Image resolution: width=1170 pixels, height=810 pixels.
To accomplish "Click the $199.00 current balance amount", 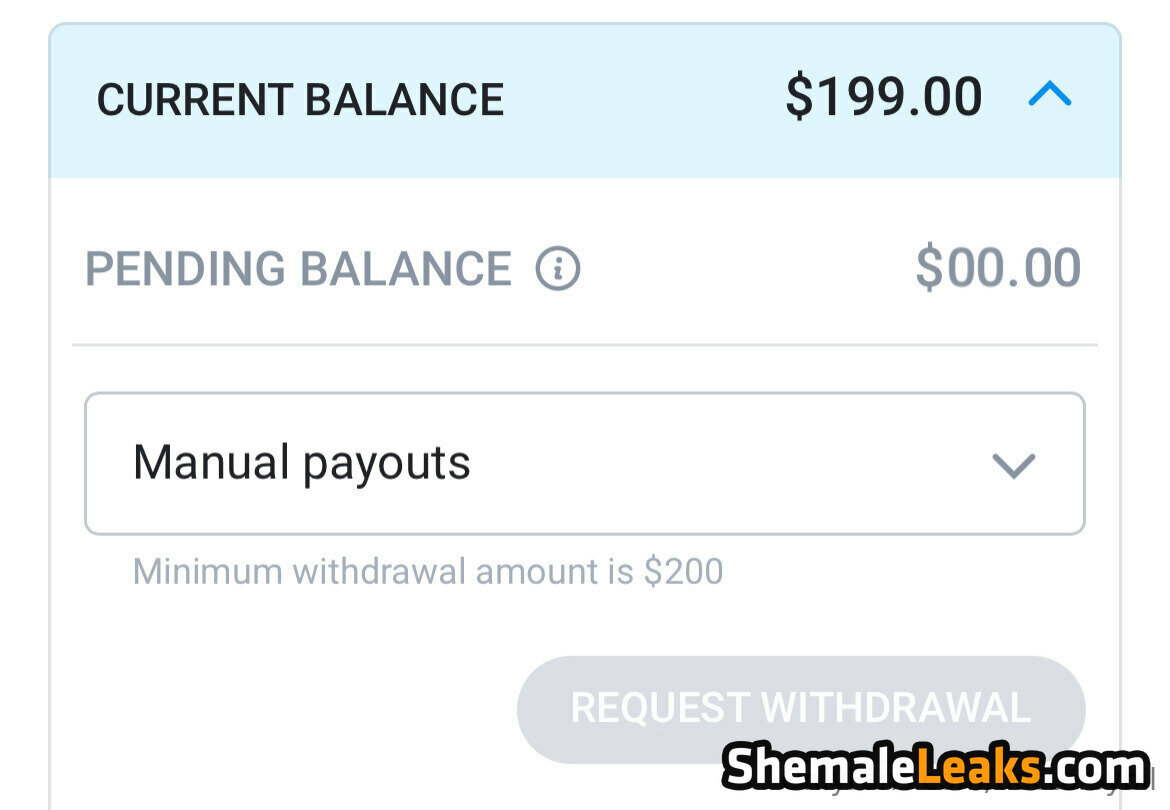I will coord(883,98).
